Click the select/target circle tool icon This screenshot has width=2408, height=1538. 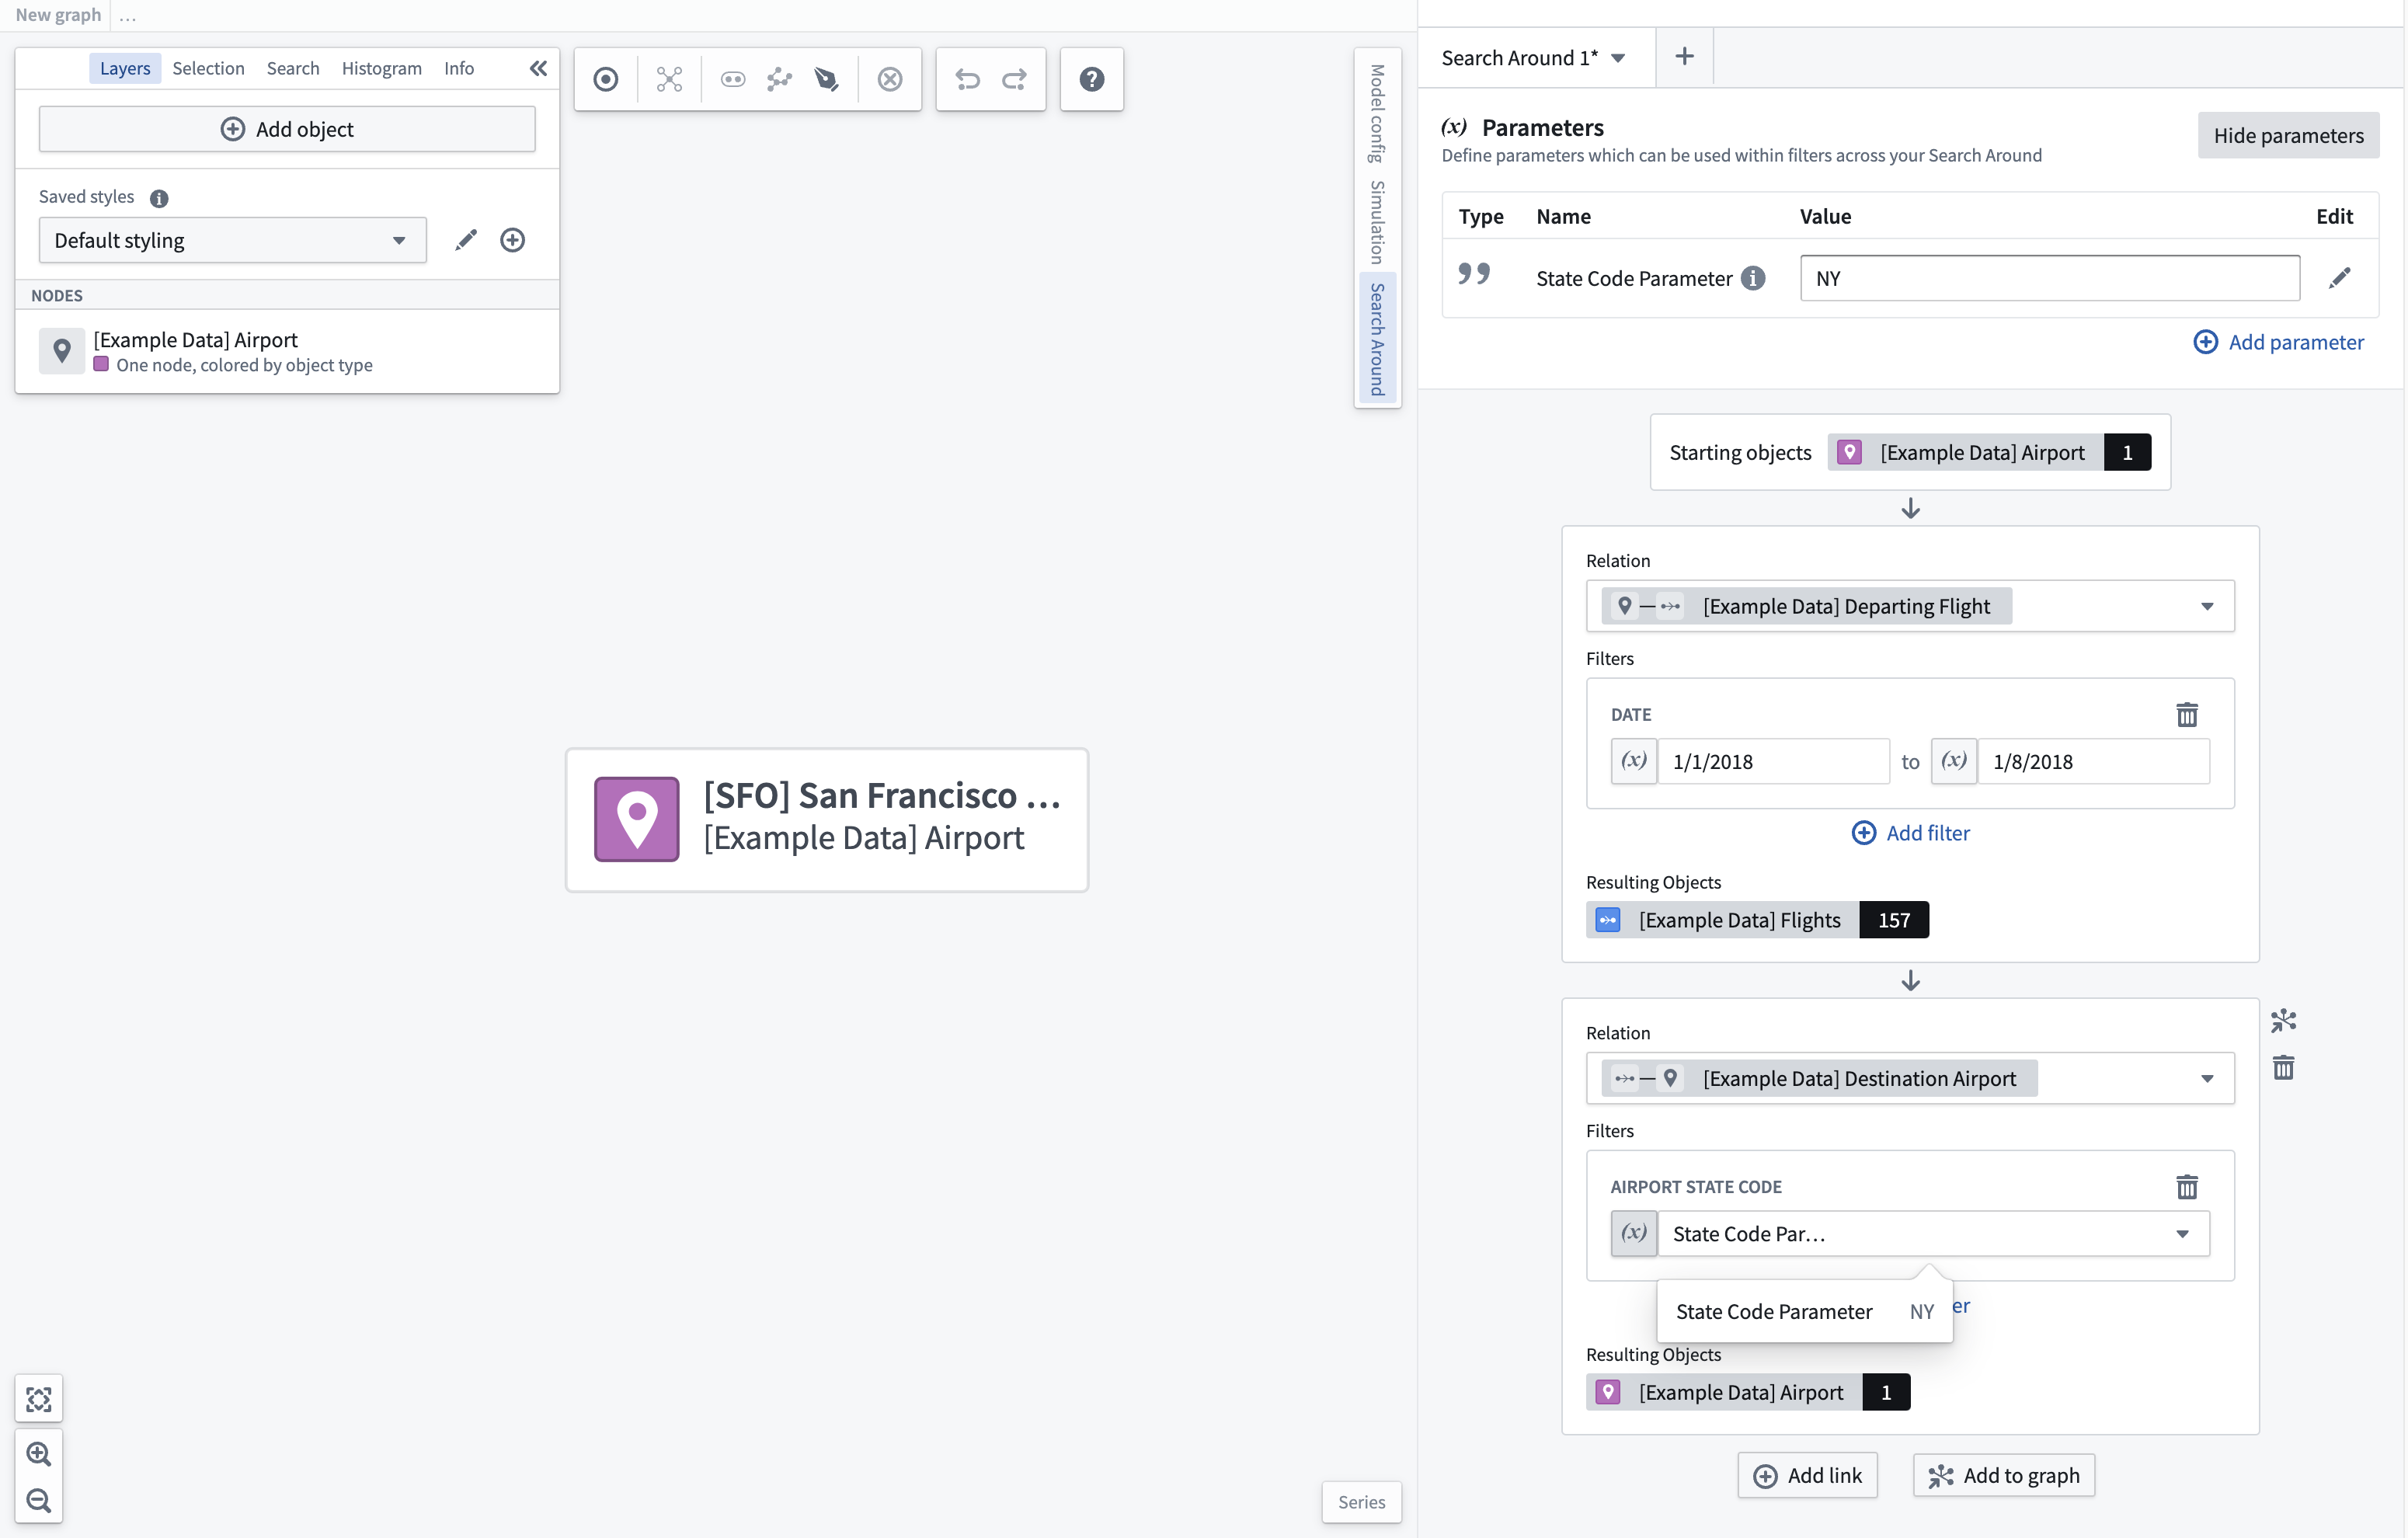coord(605,79)
